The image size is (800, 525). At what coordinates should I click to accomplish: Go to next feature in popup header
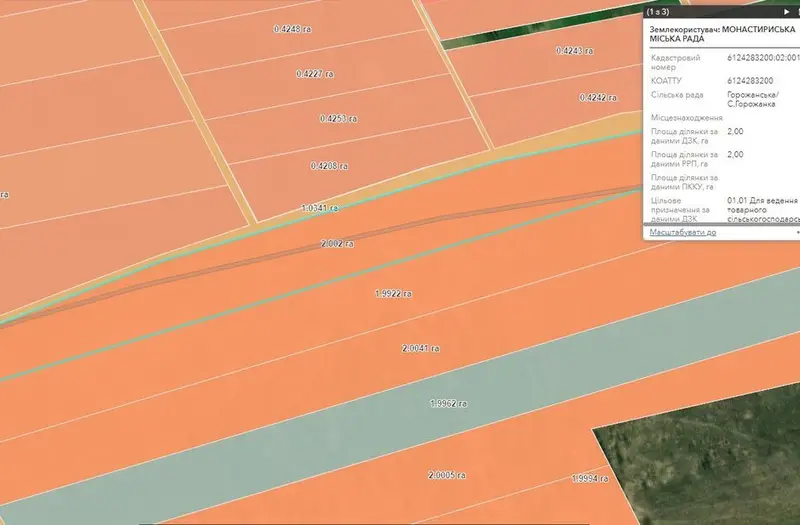[x=786, y=11]
